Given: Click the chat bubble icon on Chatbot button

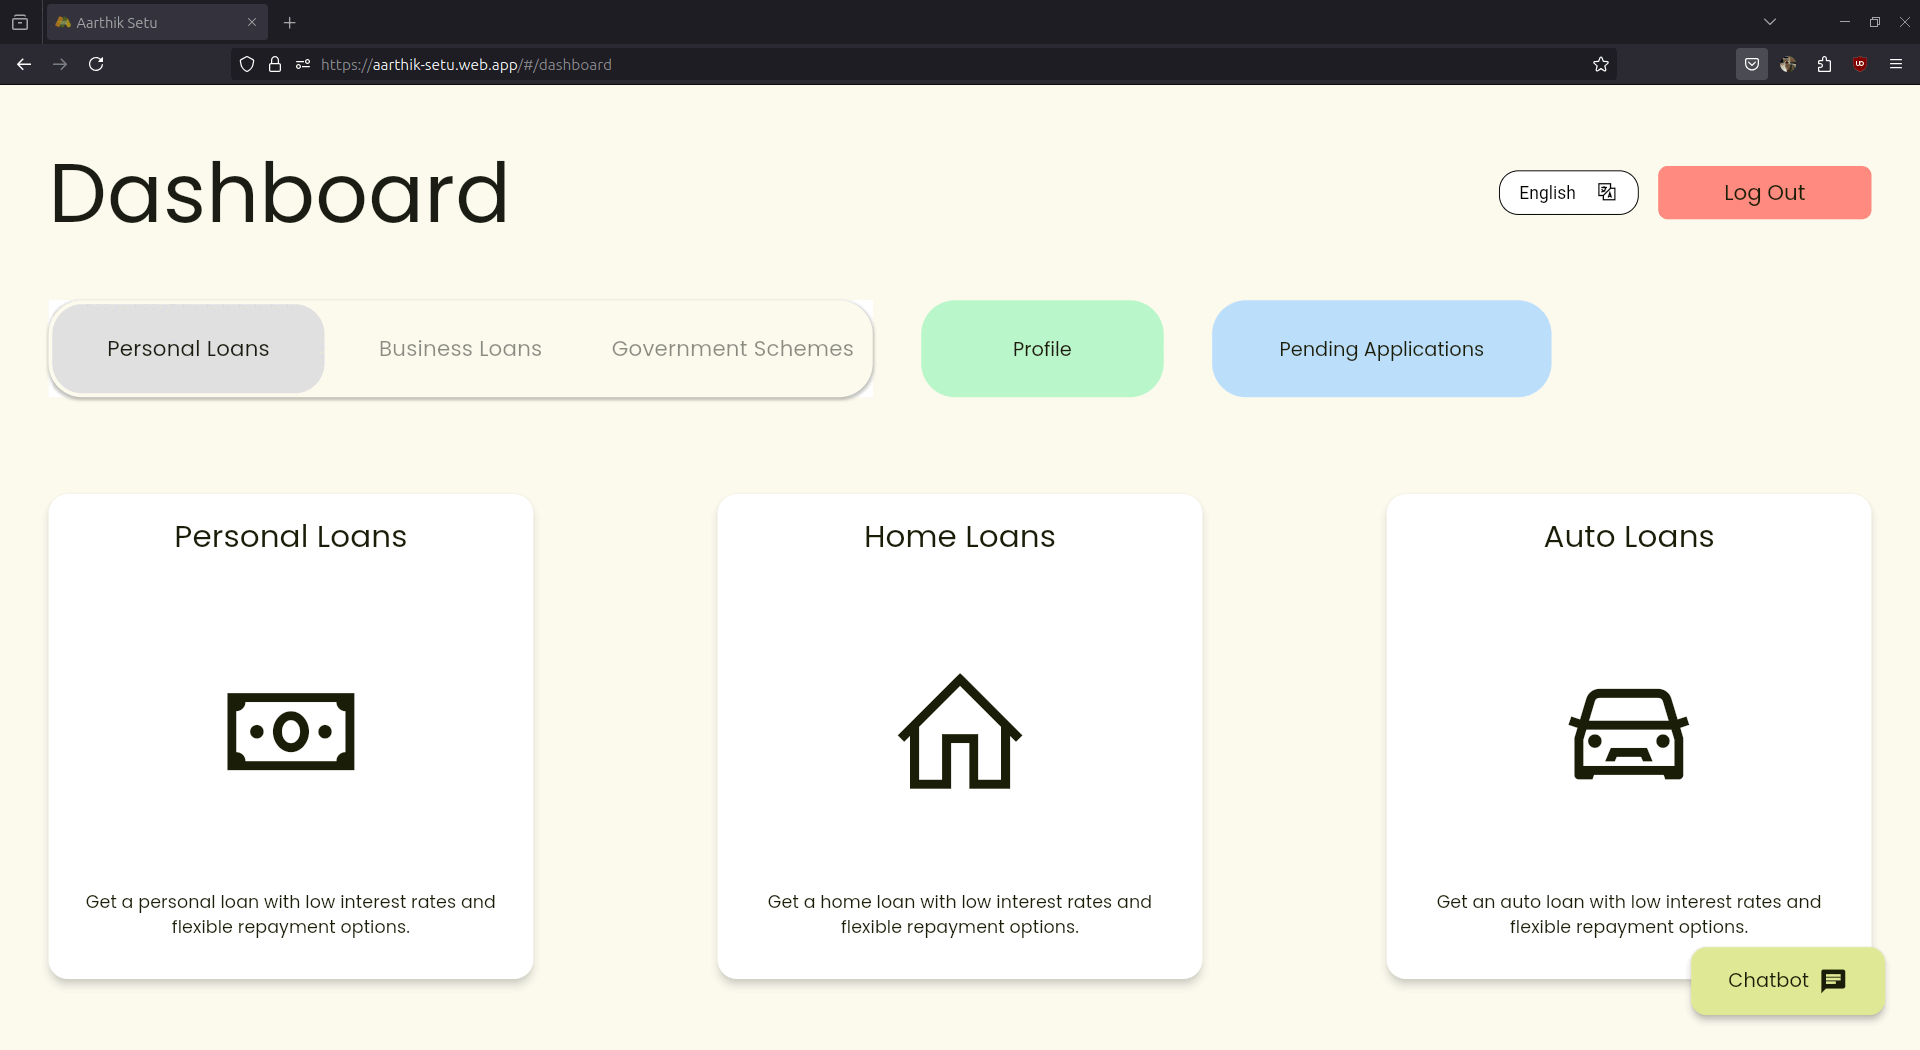Looking at the screenshot, I should coord(1833,981).
